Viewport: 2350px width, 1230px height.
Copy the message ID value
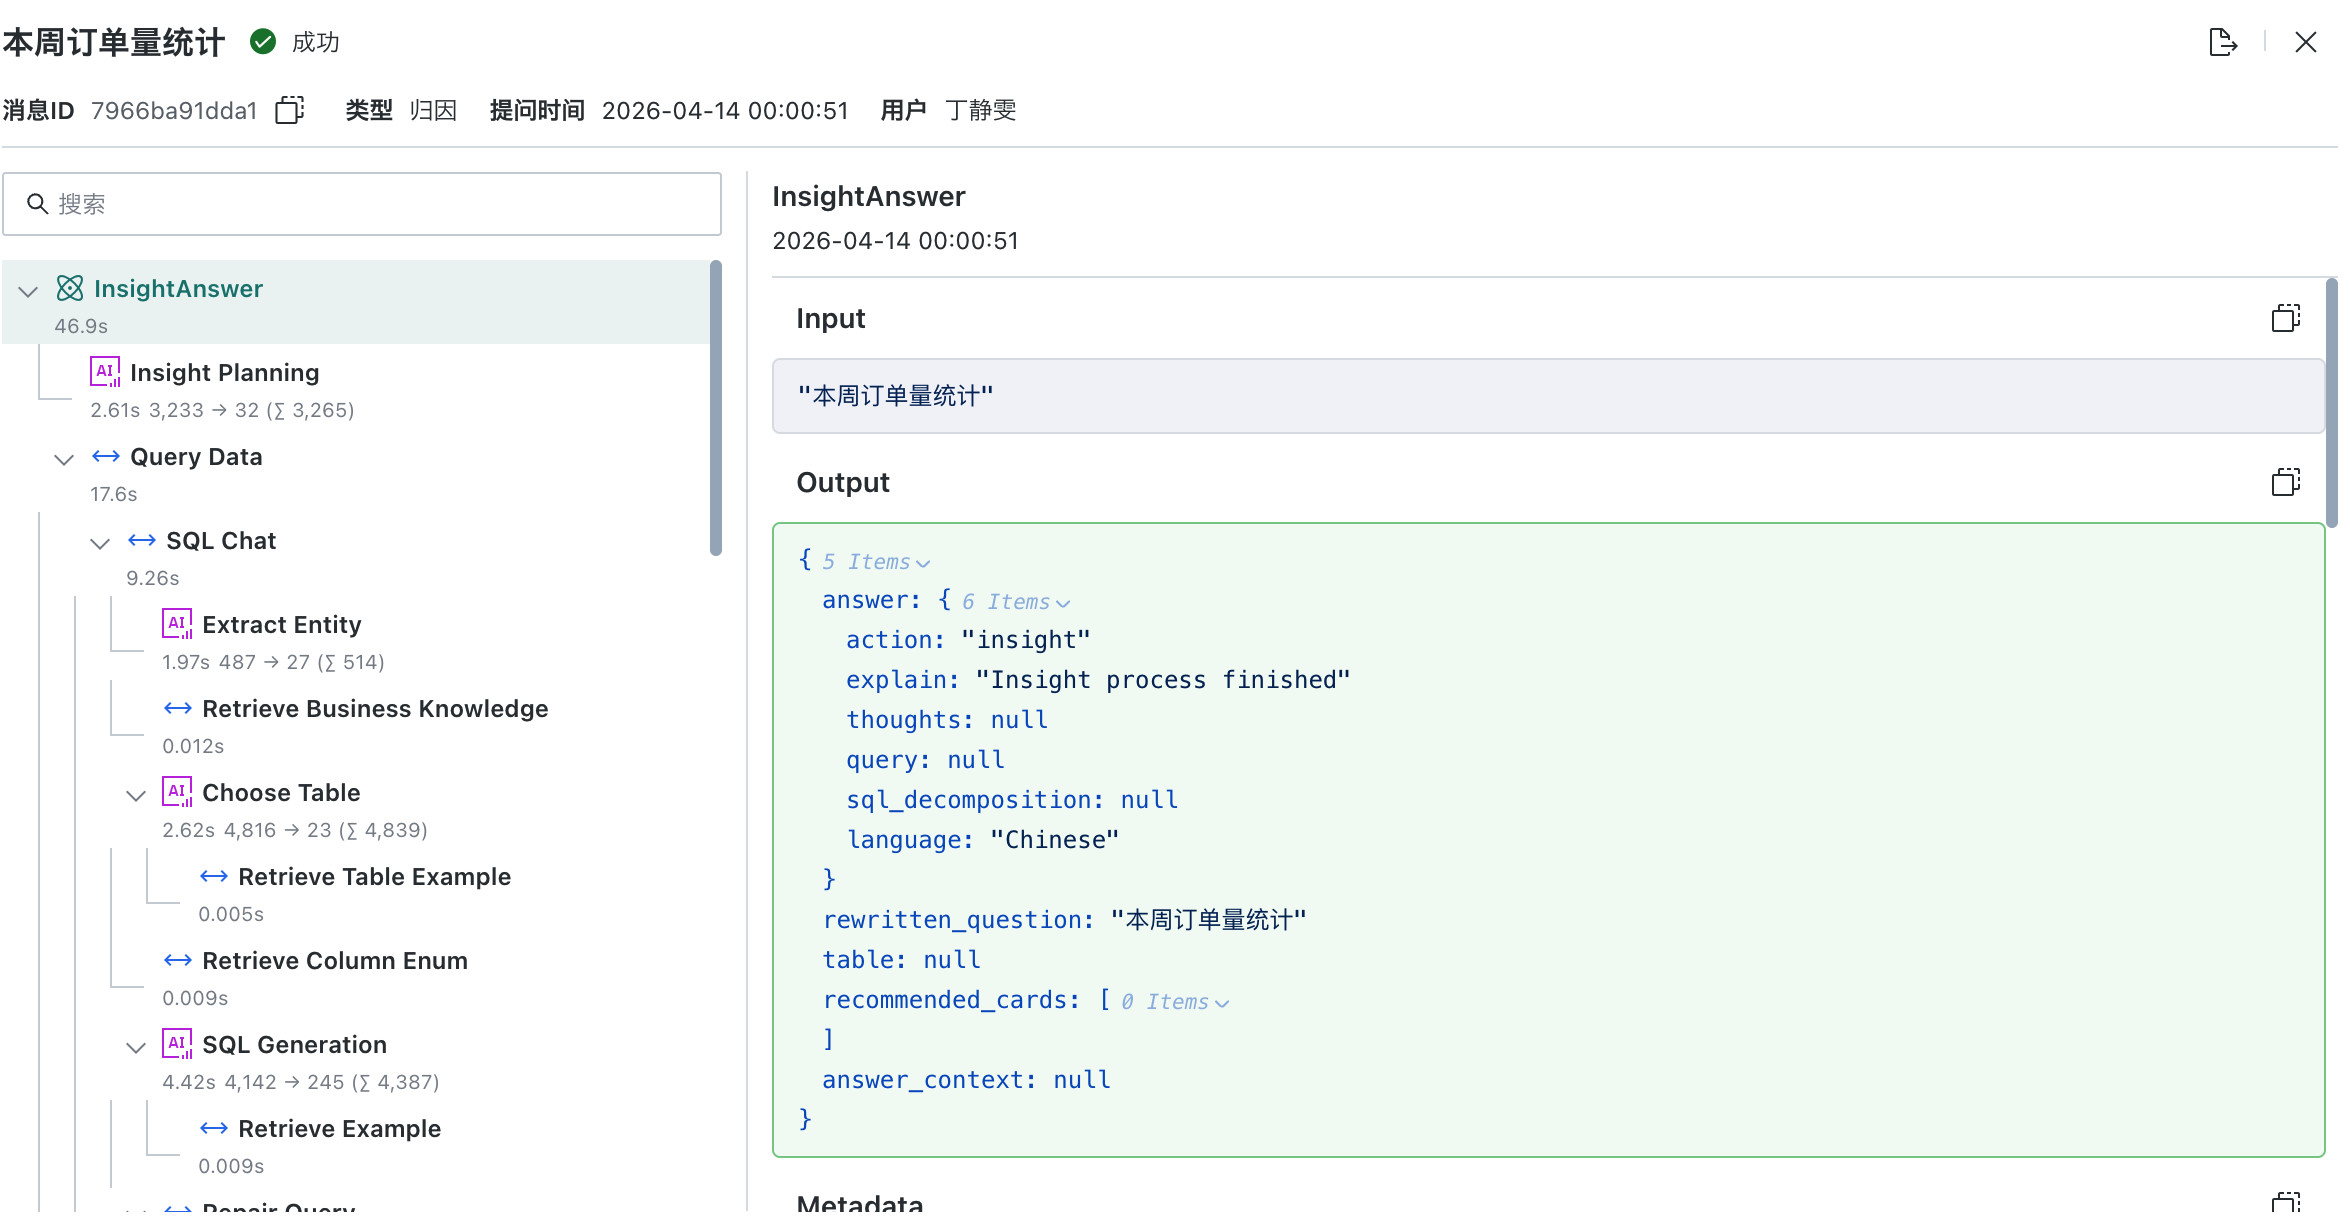click(290, 110)
